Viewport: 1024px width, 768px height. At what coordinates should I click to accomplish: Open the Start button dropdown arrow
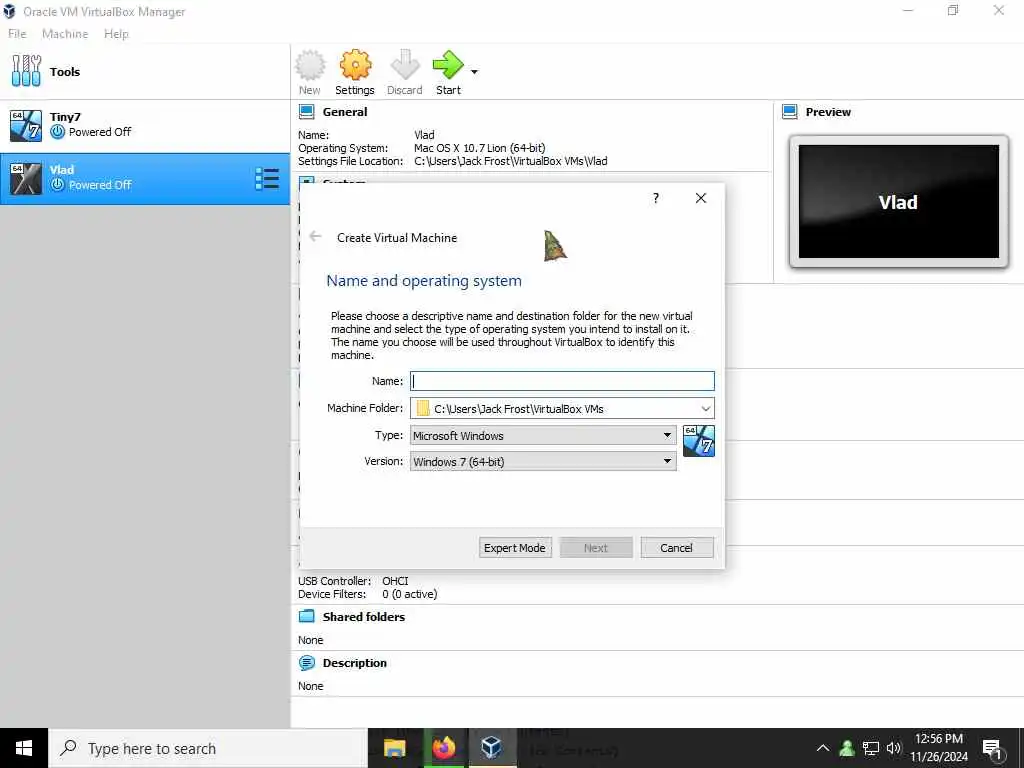474,72
